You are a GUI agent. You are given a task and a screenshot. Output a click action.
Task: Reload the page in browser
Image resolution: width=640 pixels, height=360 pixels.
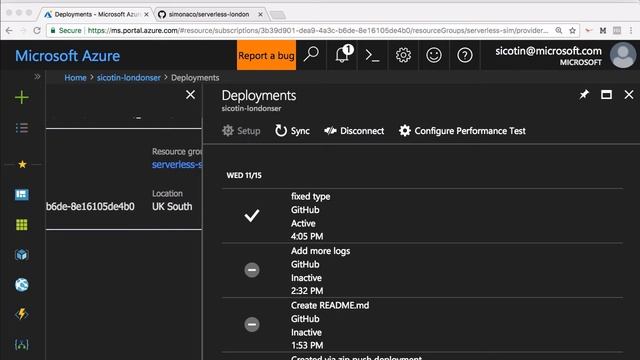point(37,31)
